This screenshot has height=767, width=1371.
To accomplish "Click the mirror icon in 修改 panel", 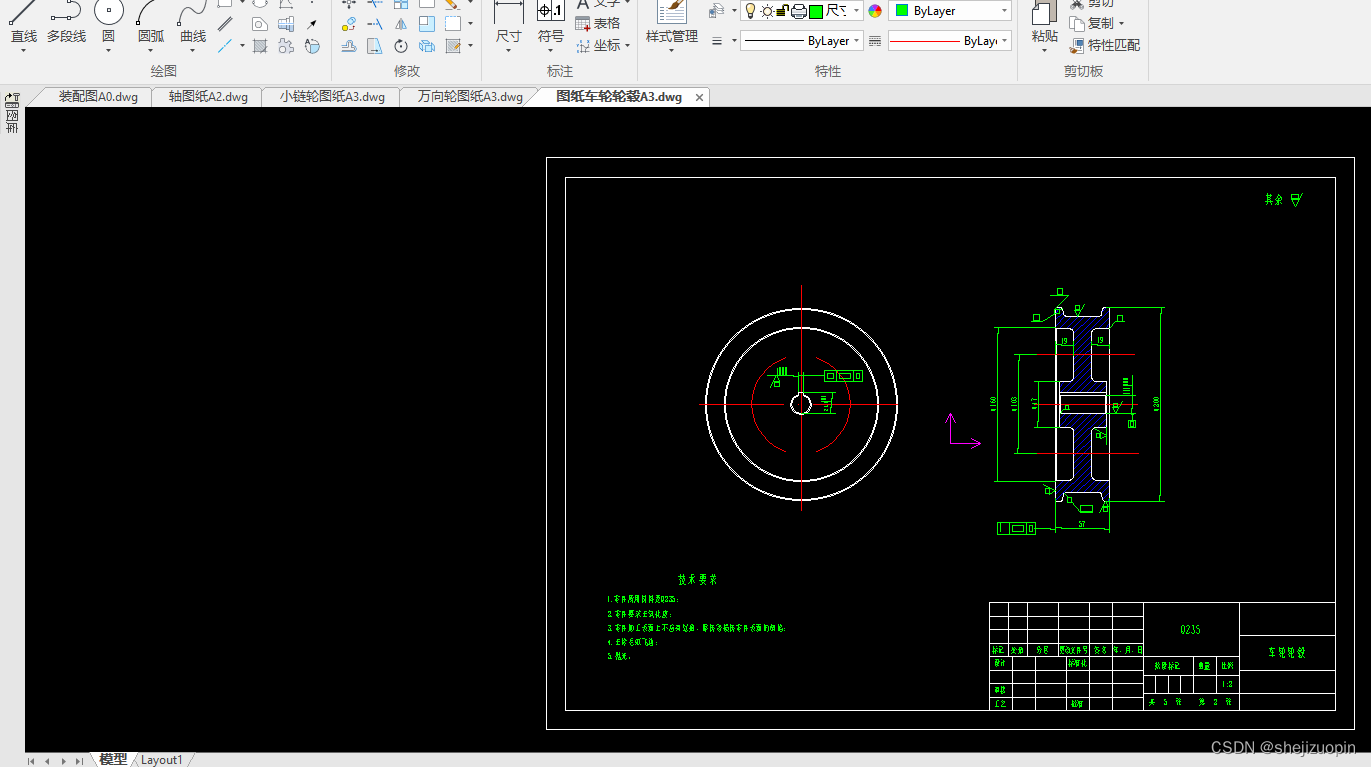I will [400, 24].
